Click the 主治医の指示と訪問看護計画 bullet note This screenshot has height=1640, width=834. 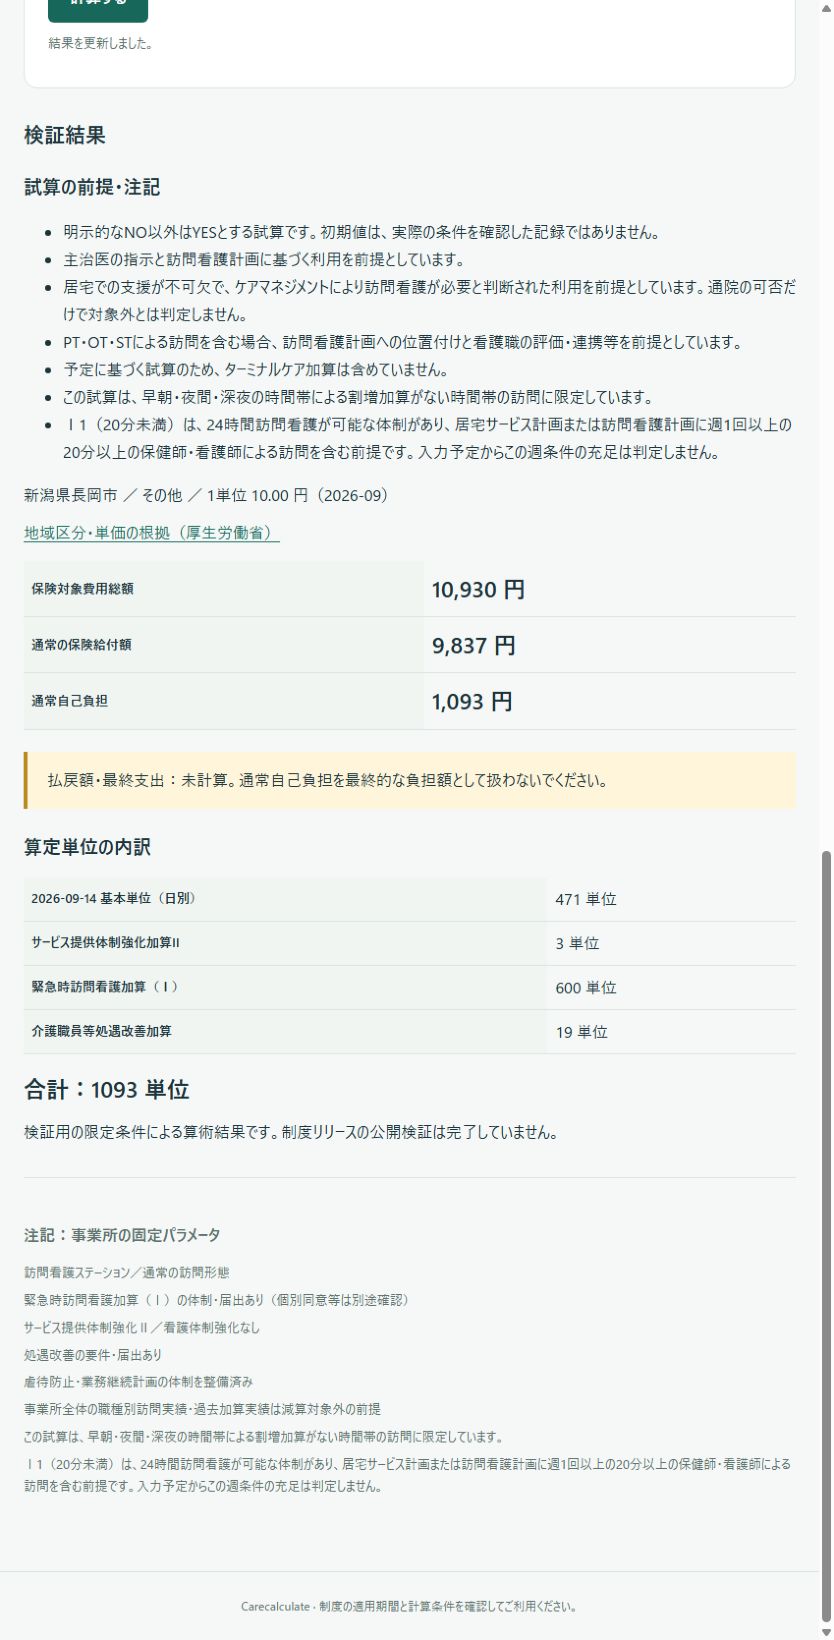[x=264, y=260]
